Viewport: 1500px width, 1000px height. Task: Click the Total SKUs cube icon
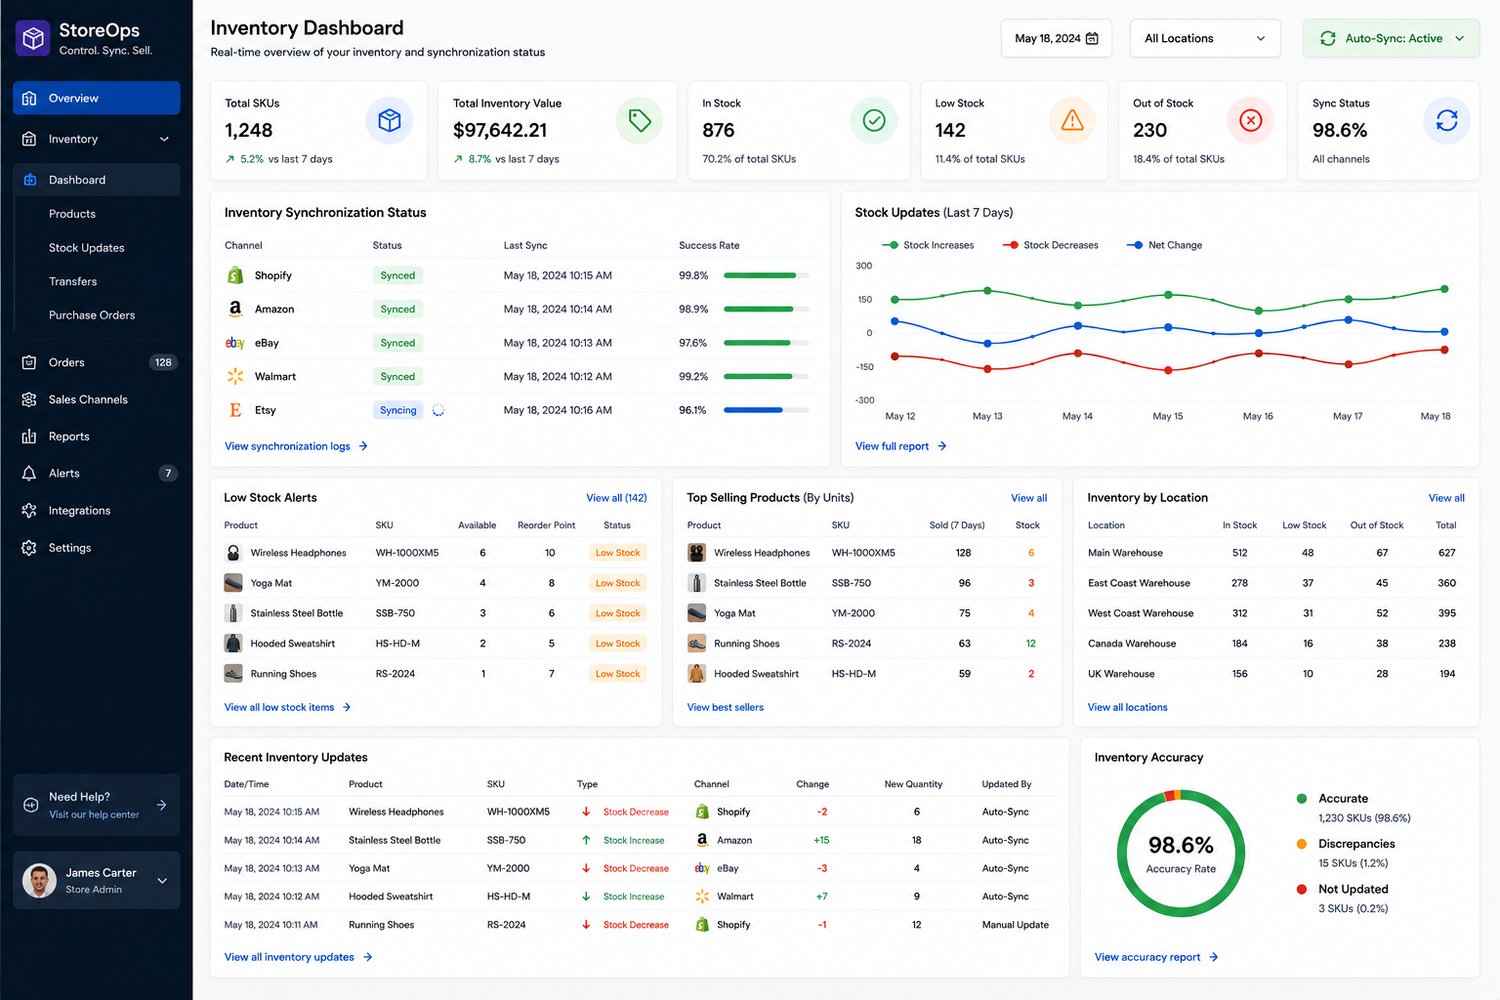(x=389, y=121)
